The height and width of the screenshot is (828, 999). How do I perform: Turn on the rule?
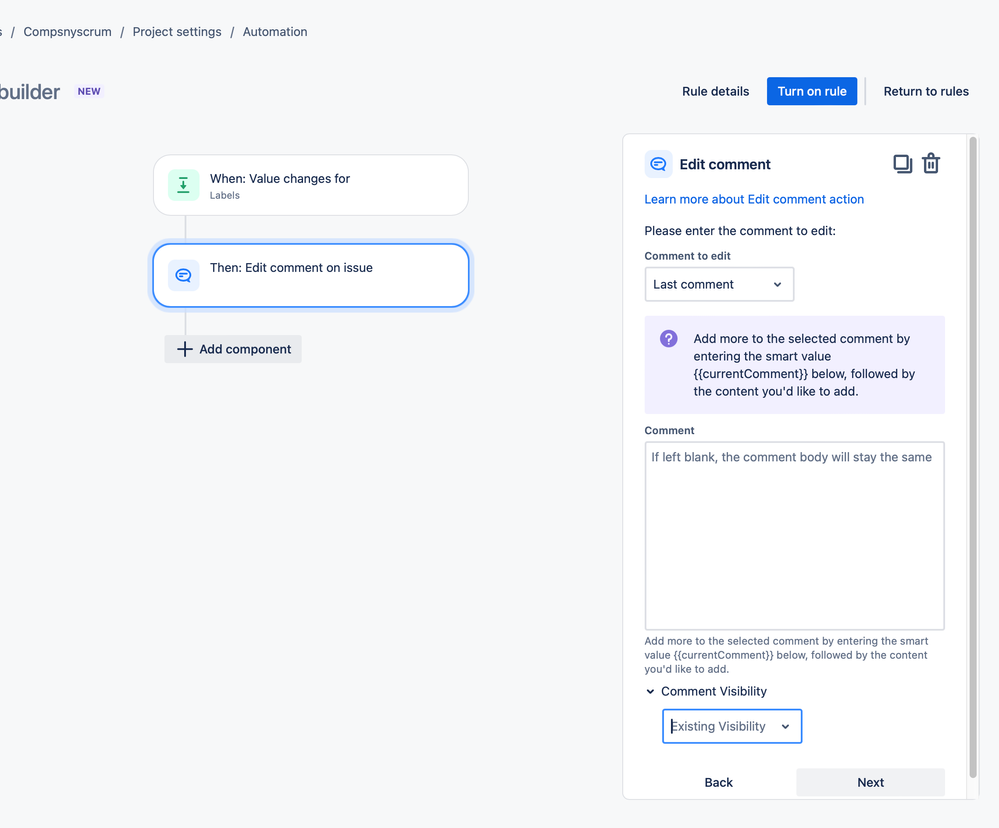click(812, 91)
